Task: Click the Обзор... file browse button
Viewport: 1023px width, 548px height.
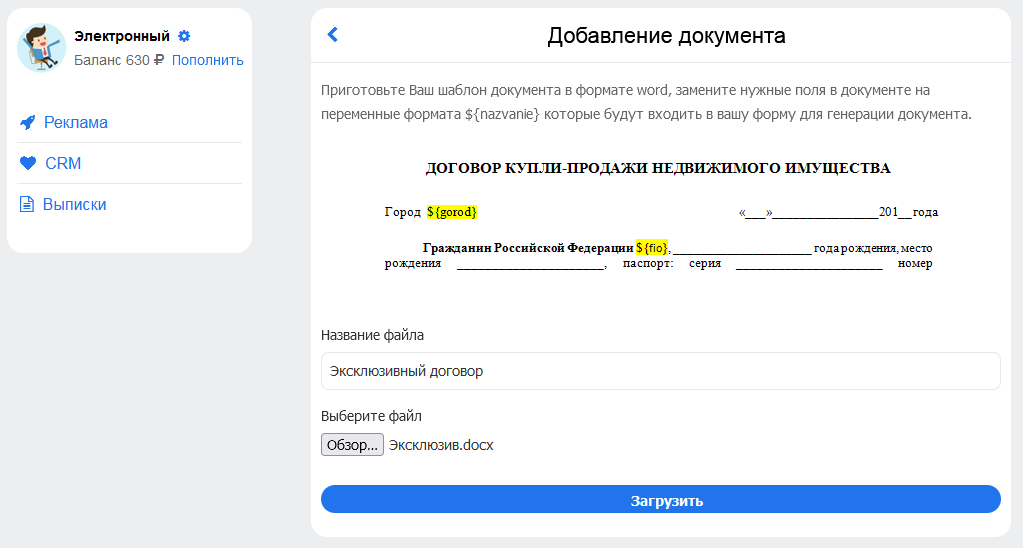Action: [x=352, y=445]
